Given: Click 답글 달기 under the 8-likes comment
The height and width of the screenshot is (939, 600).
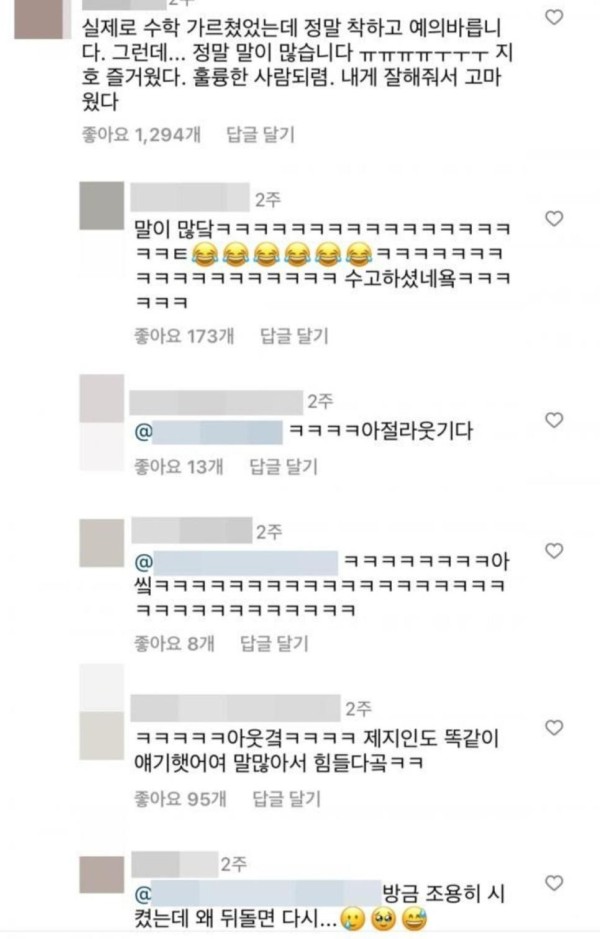Looking at the screenshot, I should tap(274, 644).
